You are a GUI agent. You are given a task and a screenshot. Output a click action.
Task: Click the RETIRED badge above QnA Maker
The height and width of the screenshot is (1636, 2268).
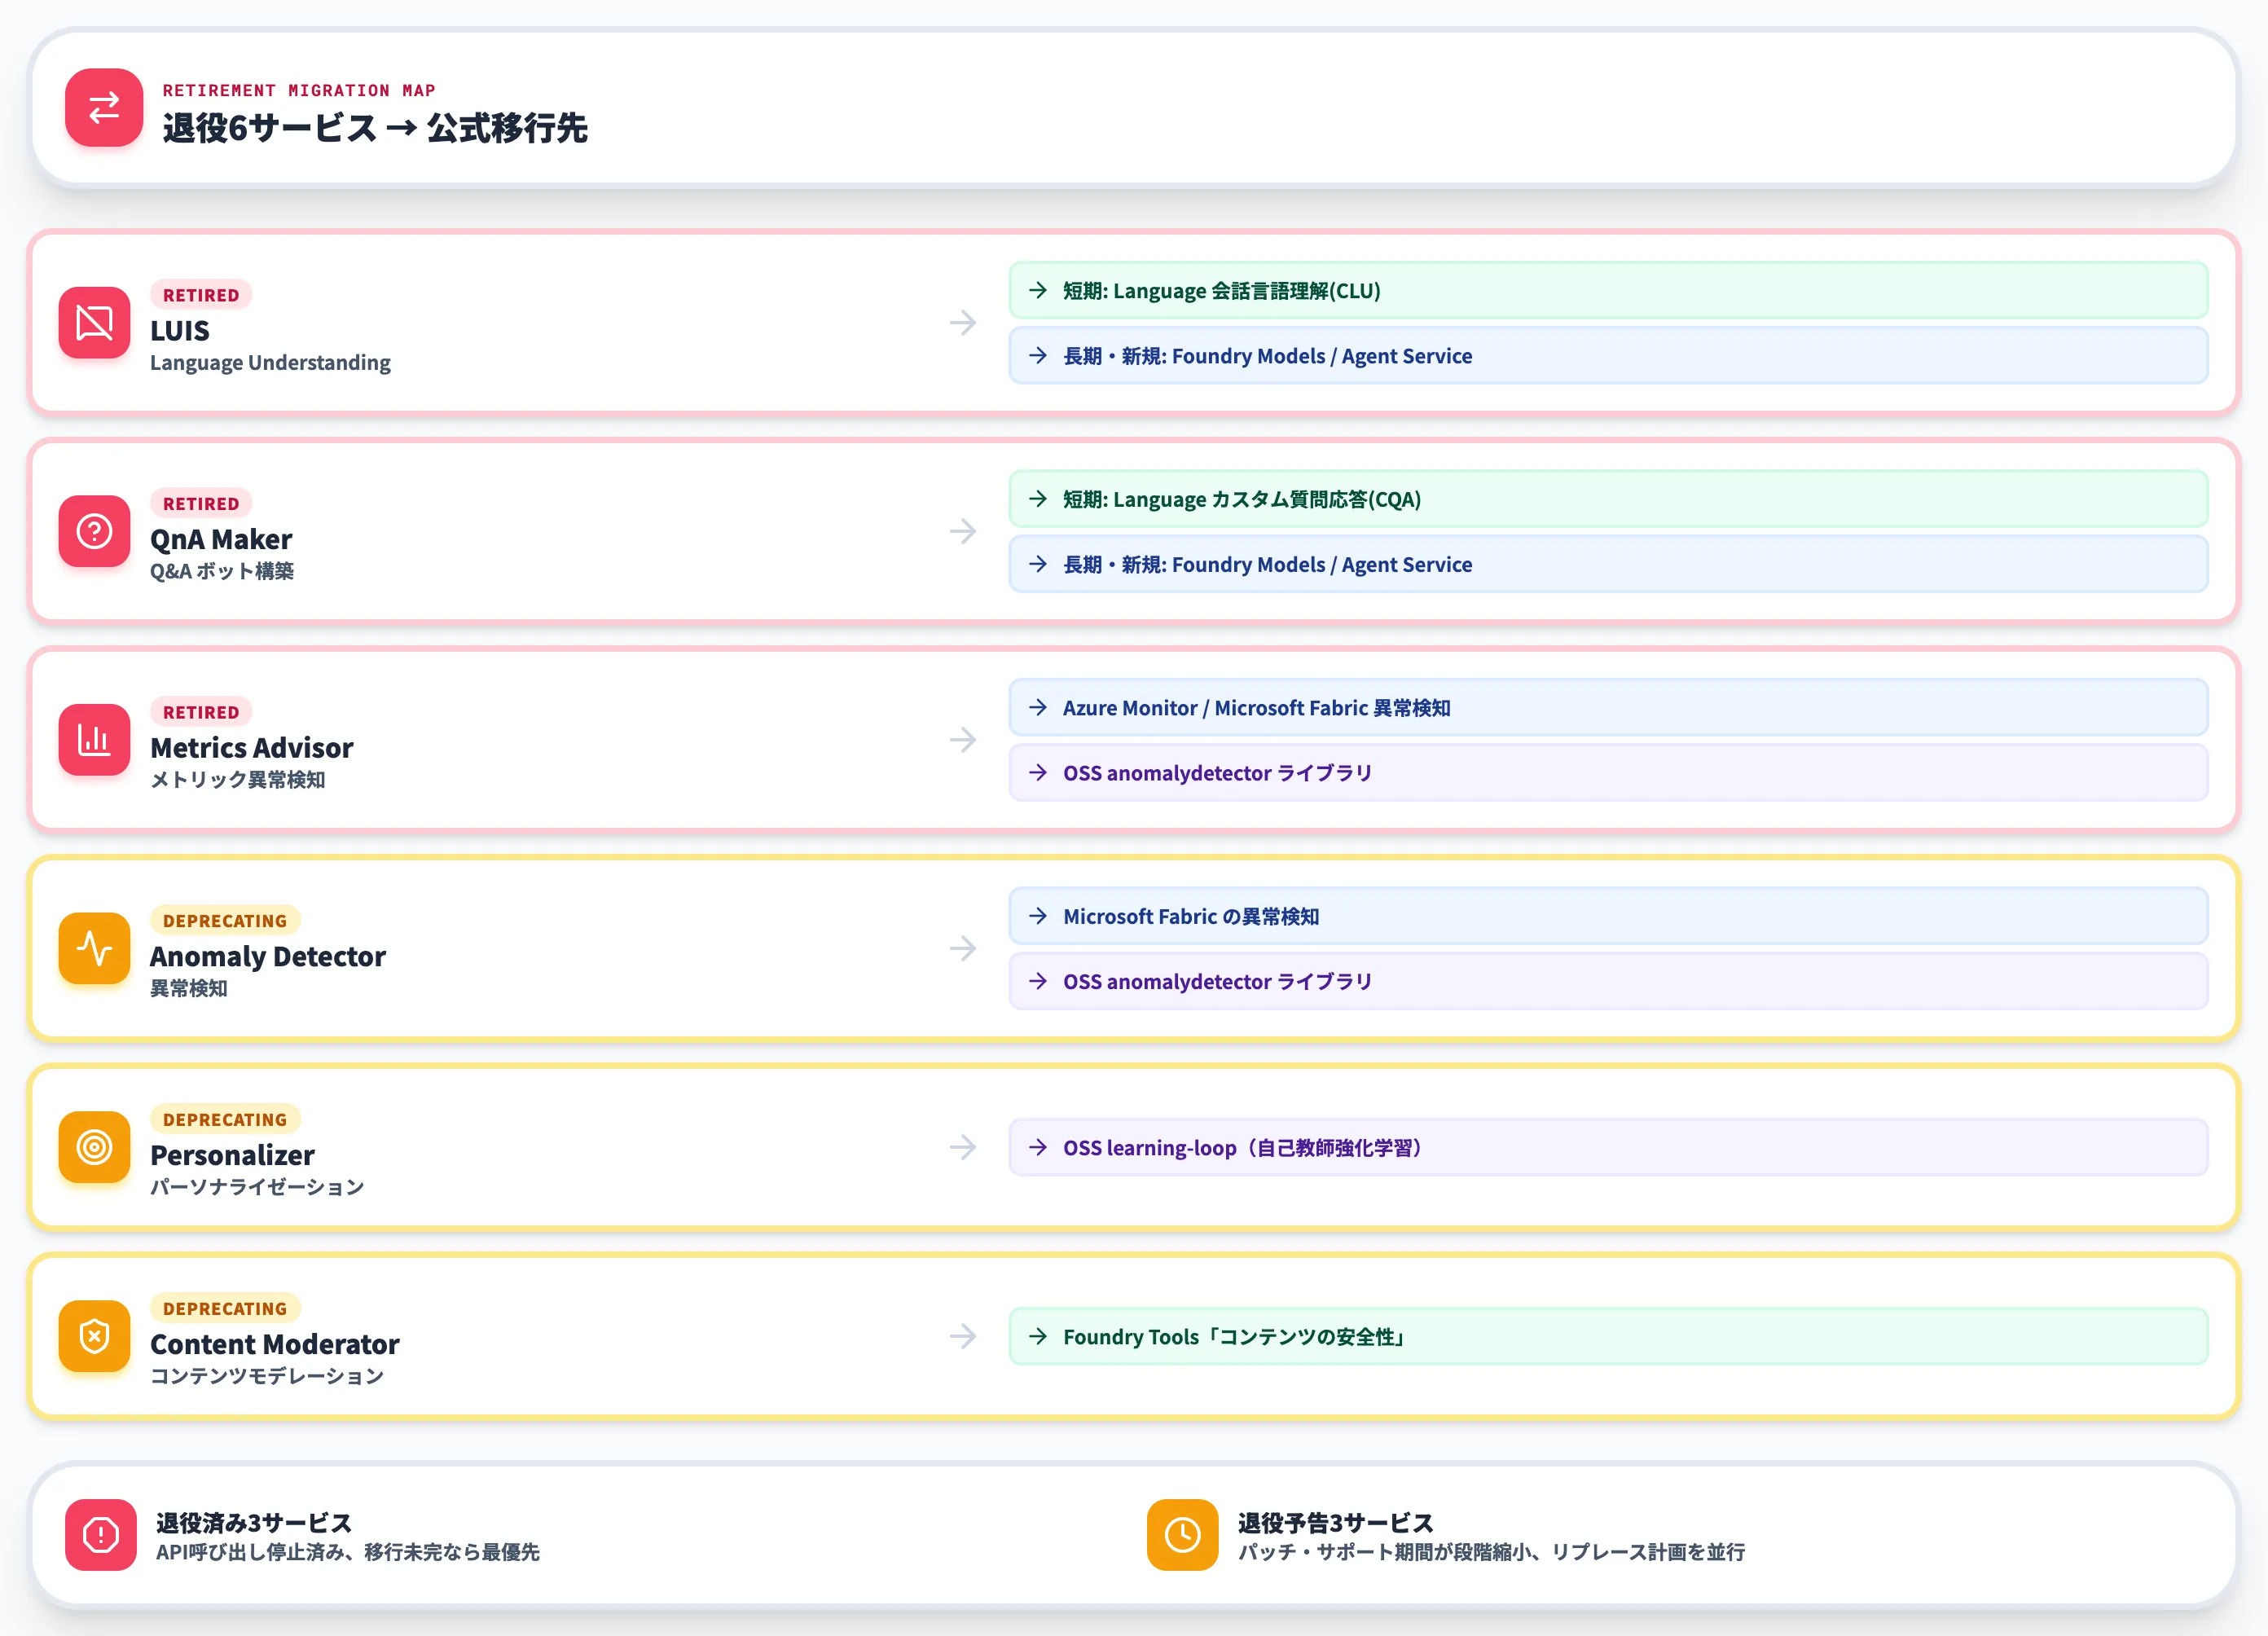point(201,503)
